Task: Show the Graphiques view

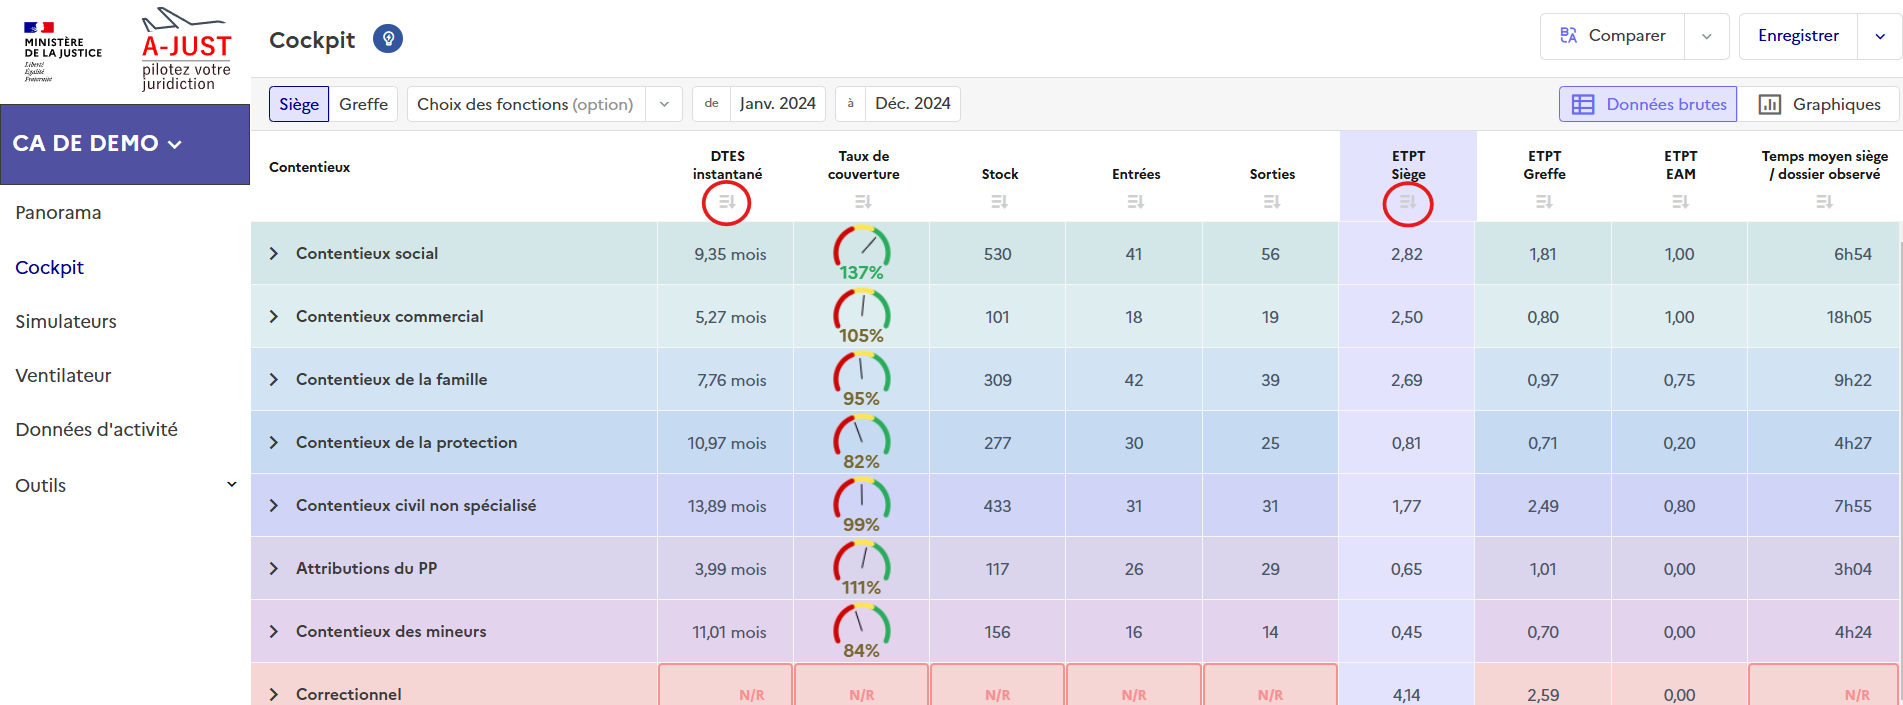Action: [x=1819, y=104]
